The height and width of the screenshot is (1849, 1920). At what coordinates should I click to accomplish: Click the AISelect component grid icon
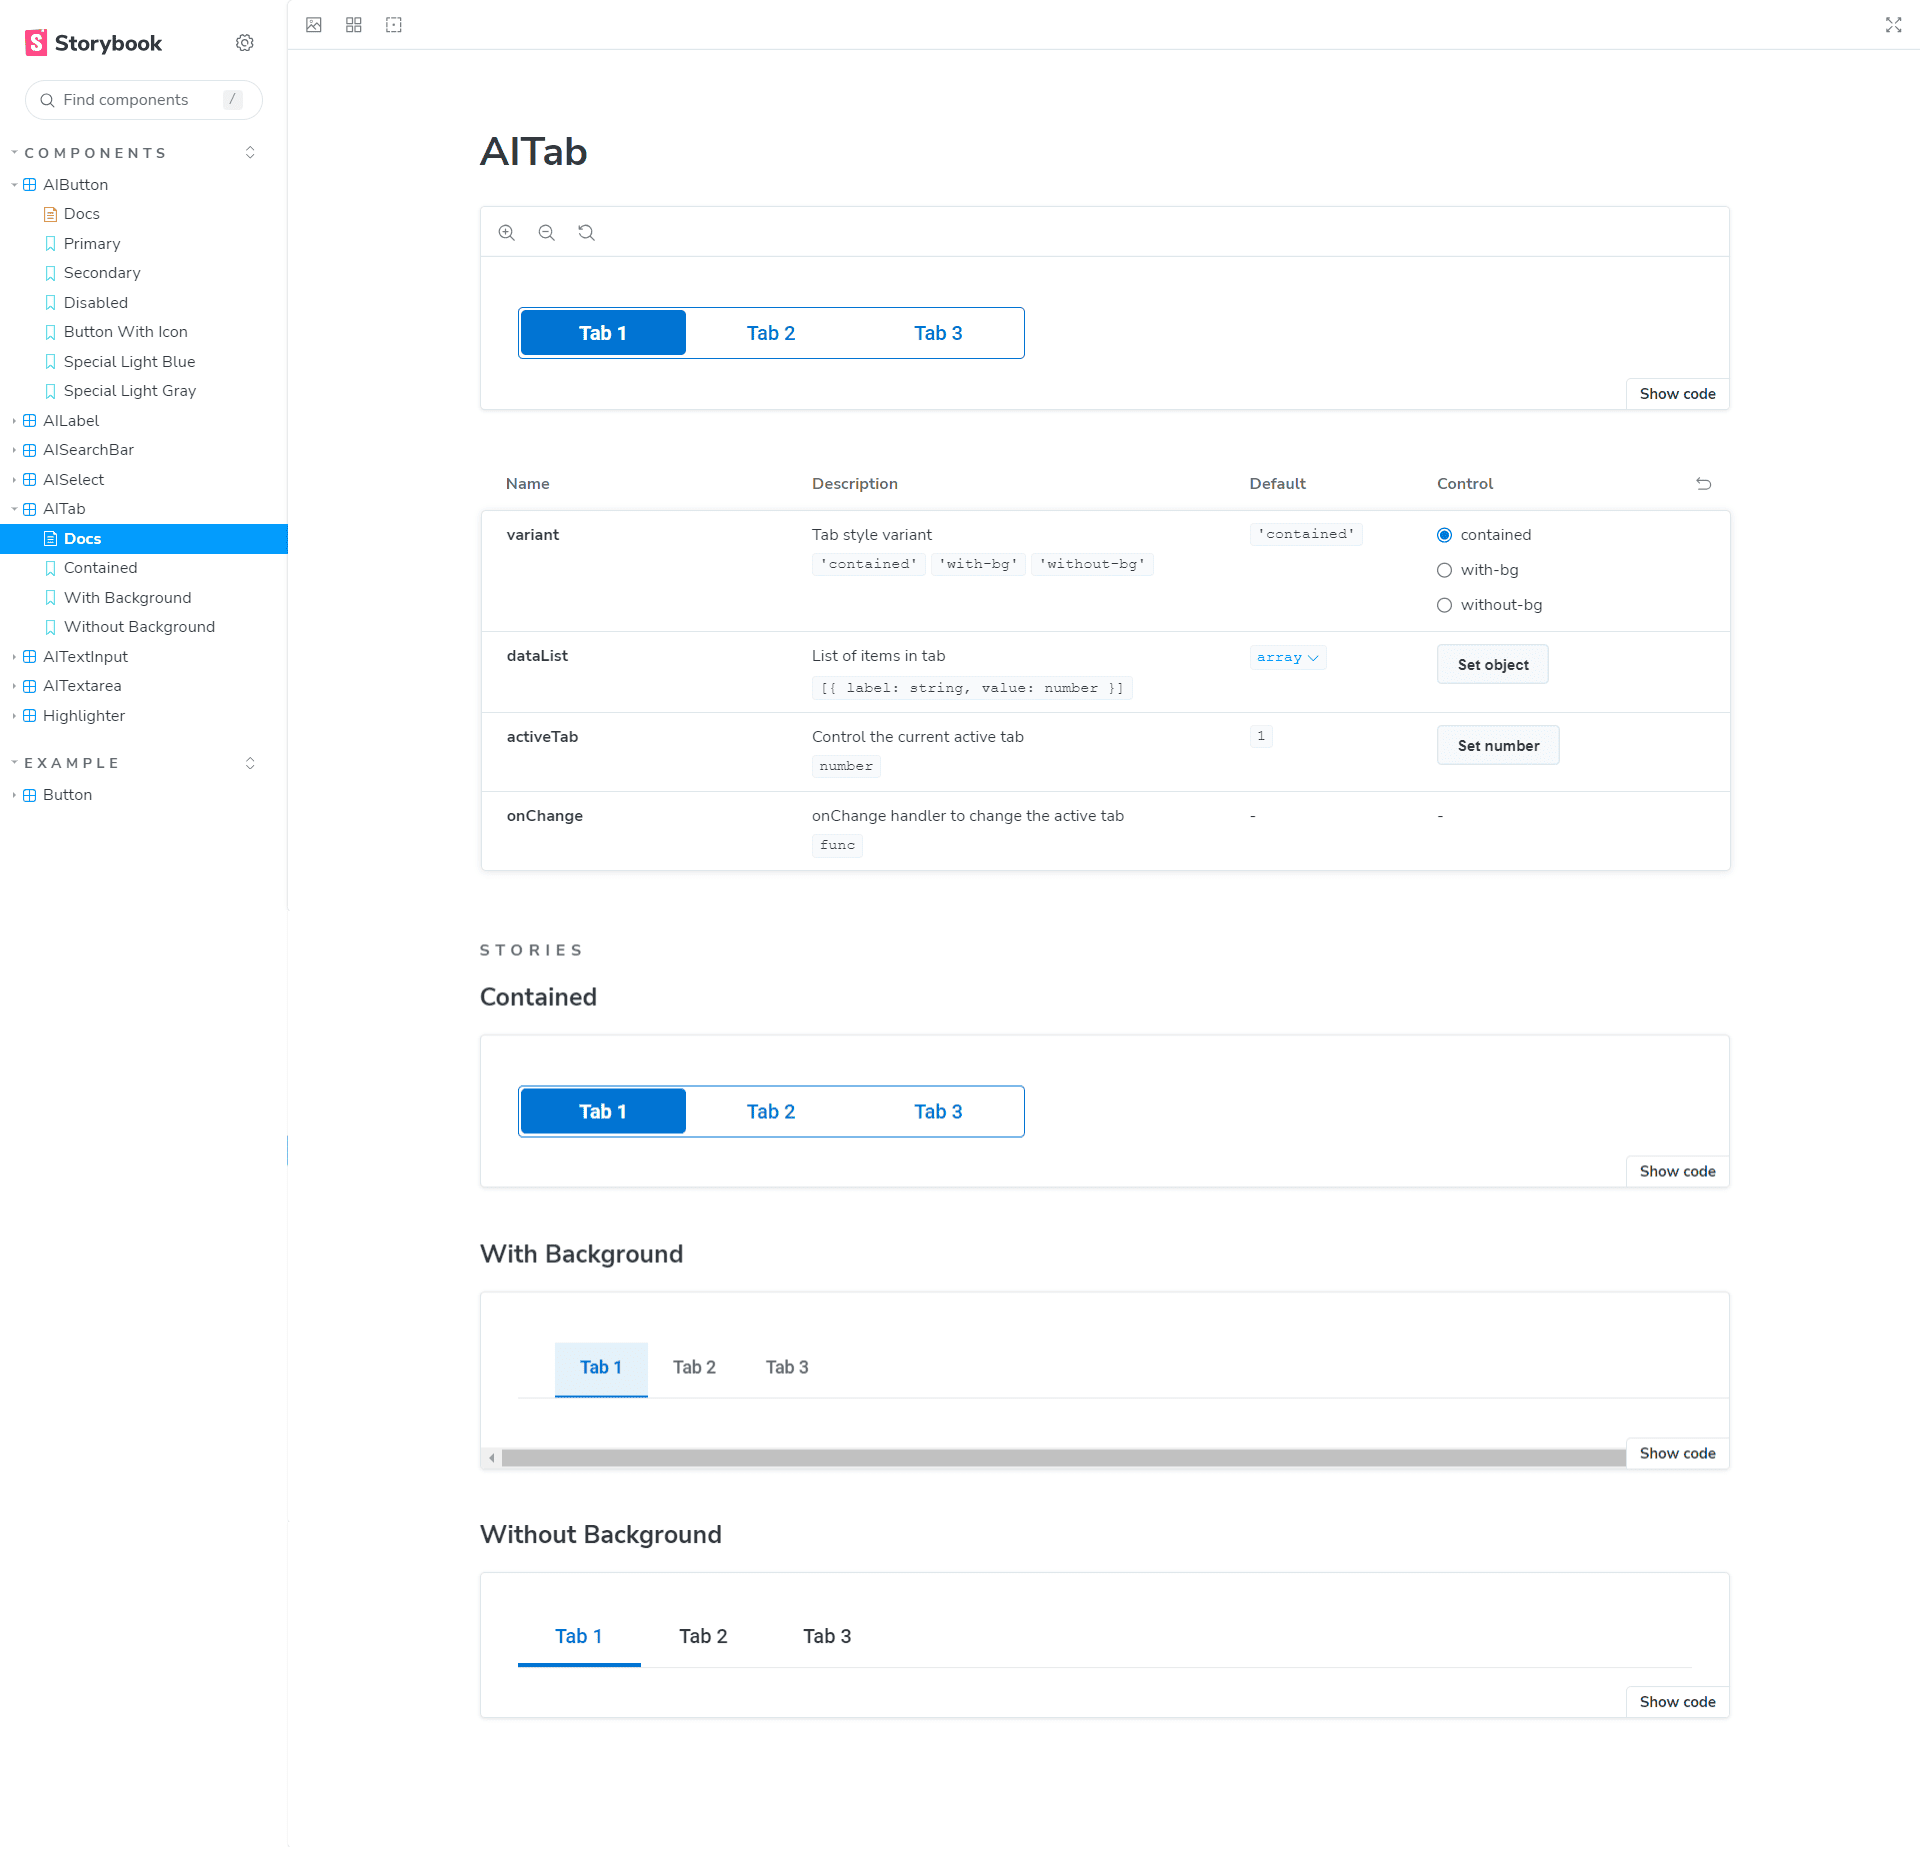[30, 480]
